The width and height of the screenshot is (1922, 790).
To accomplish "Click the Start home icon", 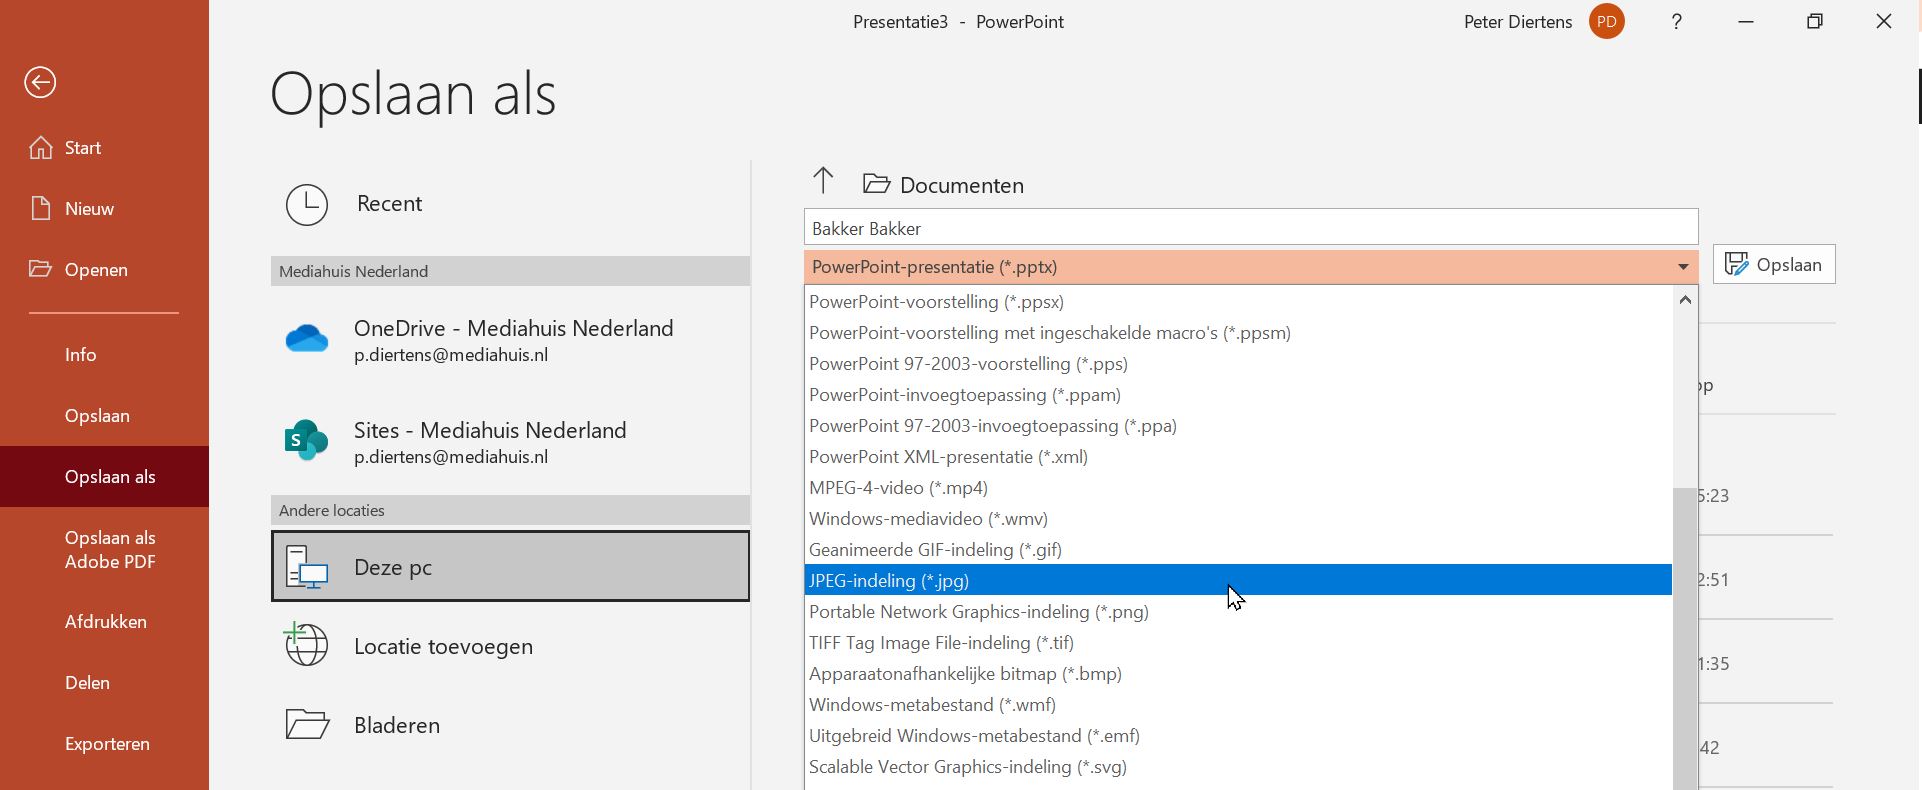I will coord(41,148).
